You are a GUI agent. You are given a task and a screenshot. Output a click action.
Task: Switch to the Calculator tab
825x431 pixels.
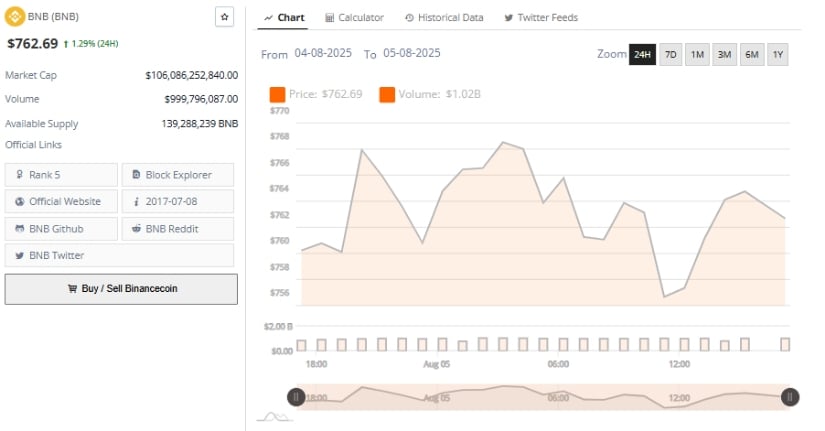[354, 17]
